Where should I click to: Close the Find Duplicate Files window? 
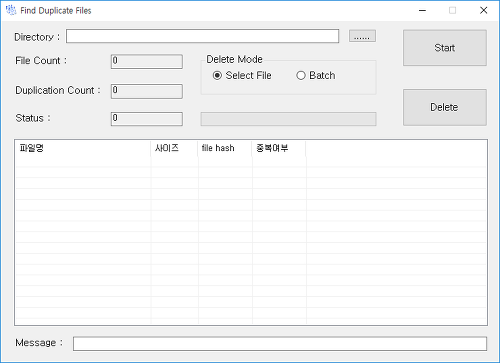[483, 11]
